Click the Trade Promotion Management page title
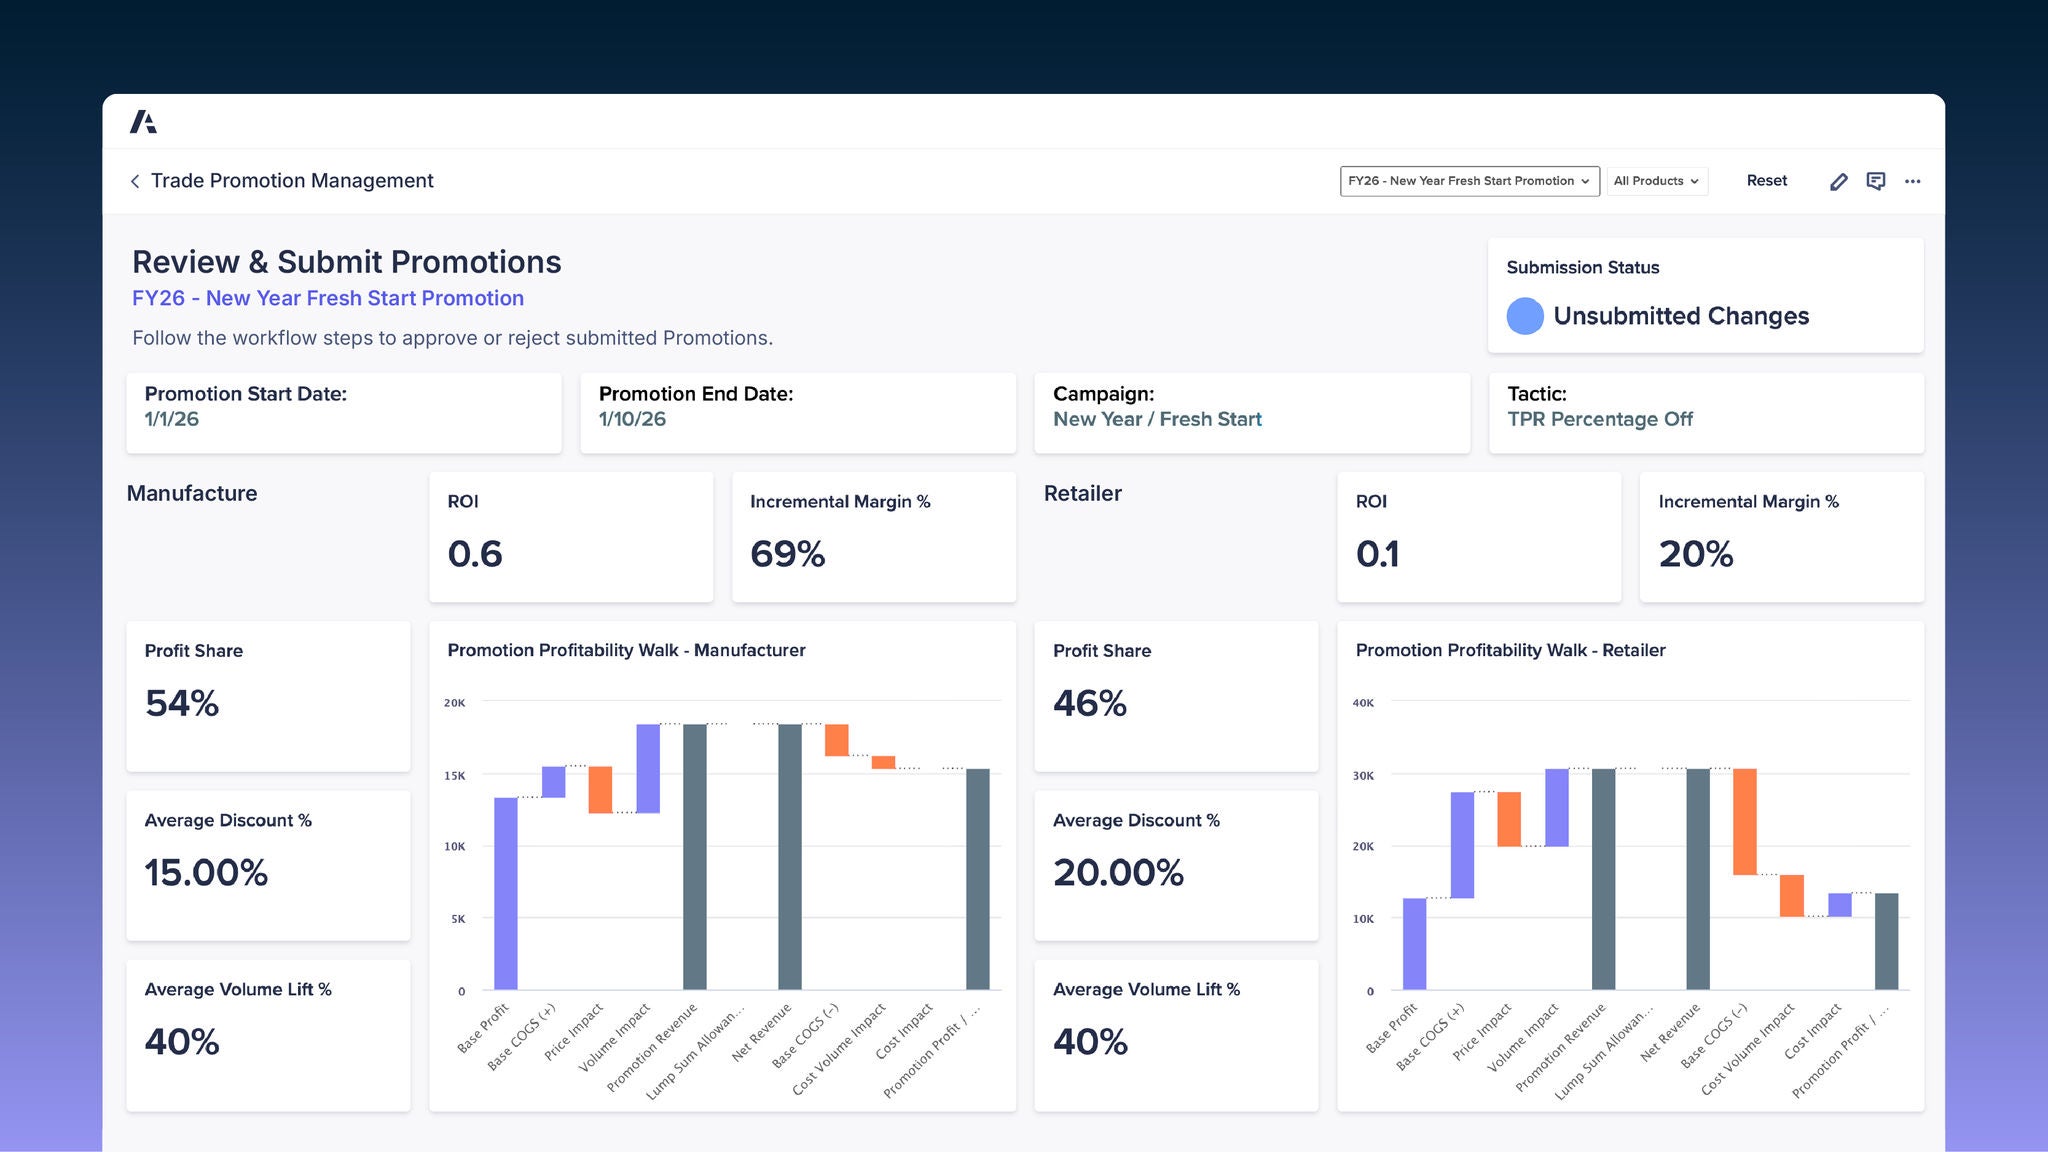2048x1152 pixels. pos(292,181)
